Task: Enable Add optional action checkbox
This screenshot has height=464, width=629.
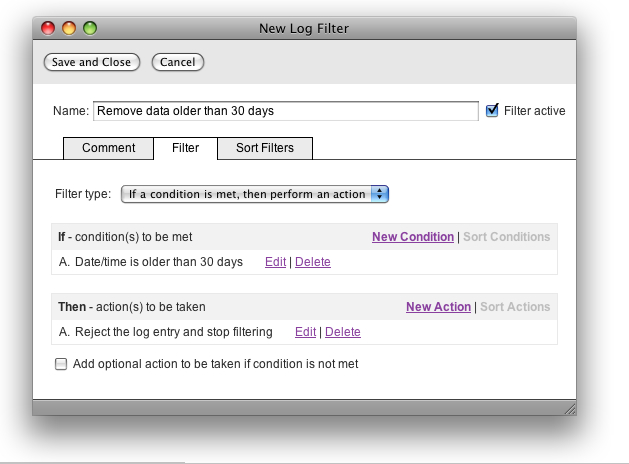Action: click(x=61, y=365)
